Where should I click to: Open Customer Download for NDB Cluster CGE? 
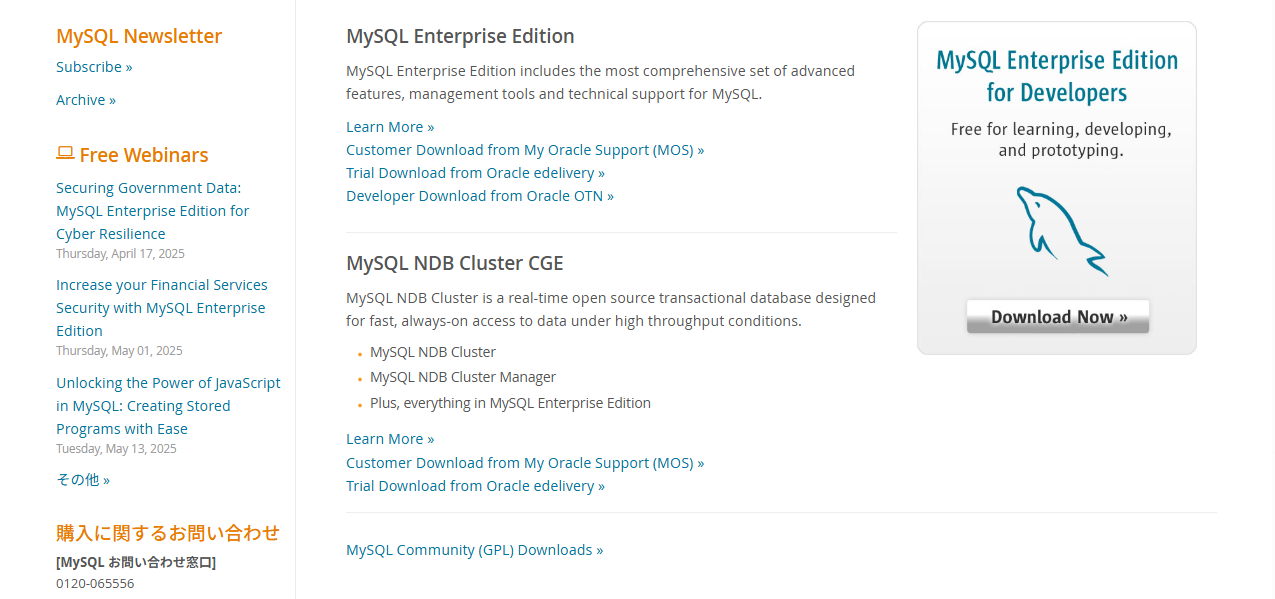click(x=524, y=462)
